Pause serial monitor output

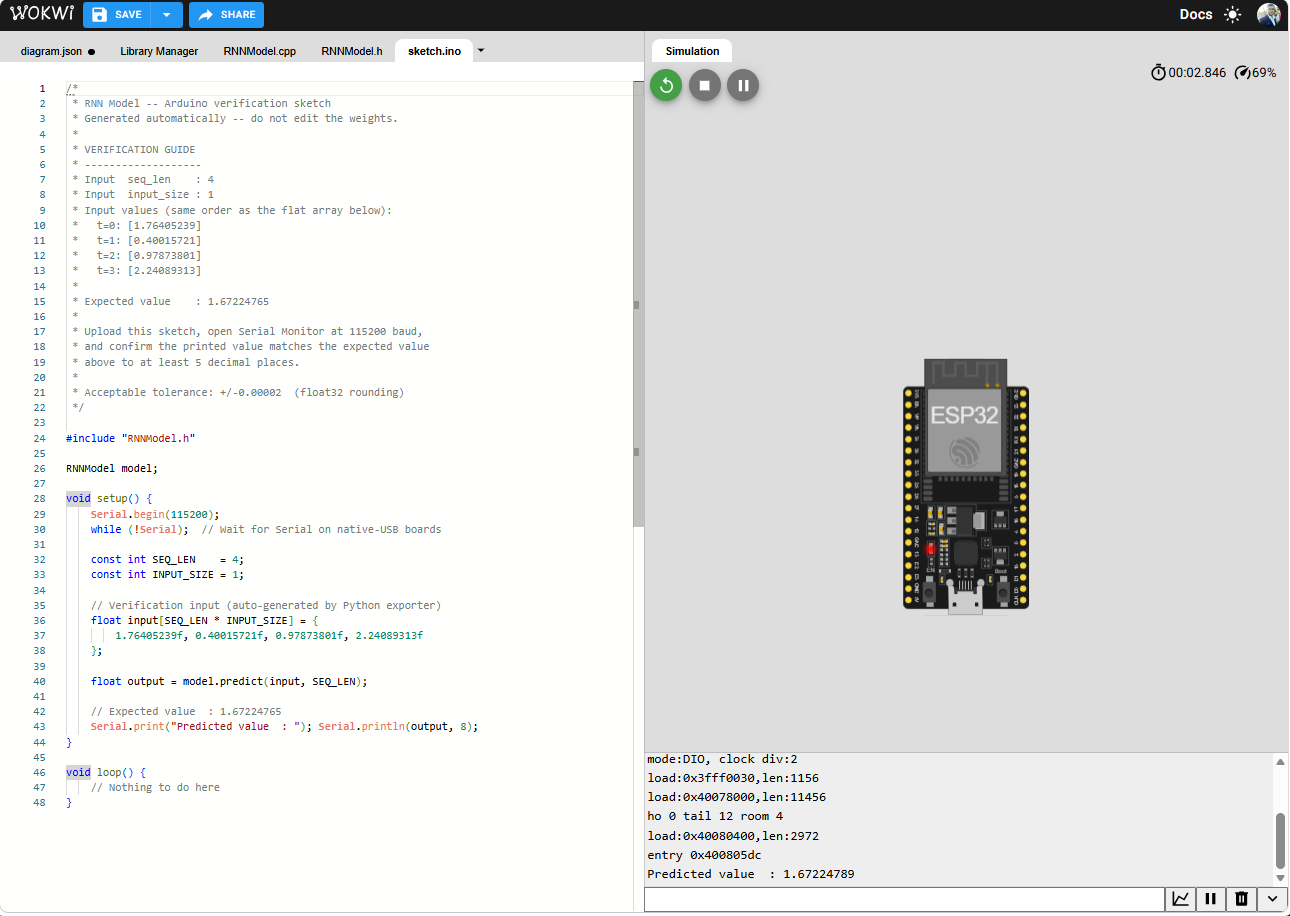click(1211, 899)
